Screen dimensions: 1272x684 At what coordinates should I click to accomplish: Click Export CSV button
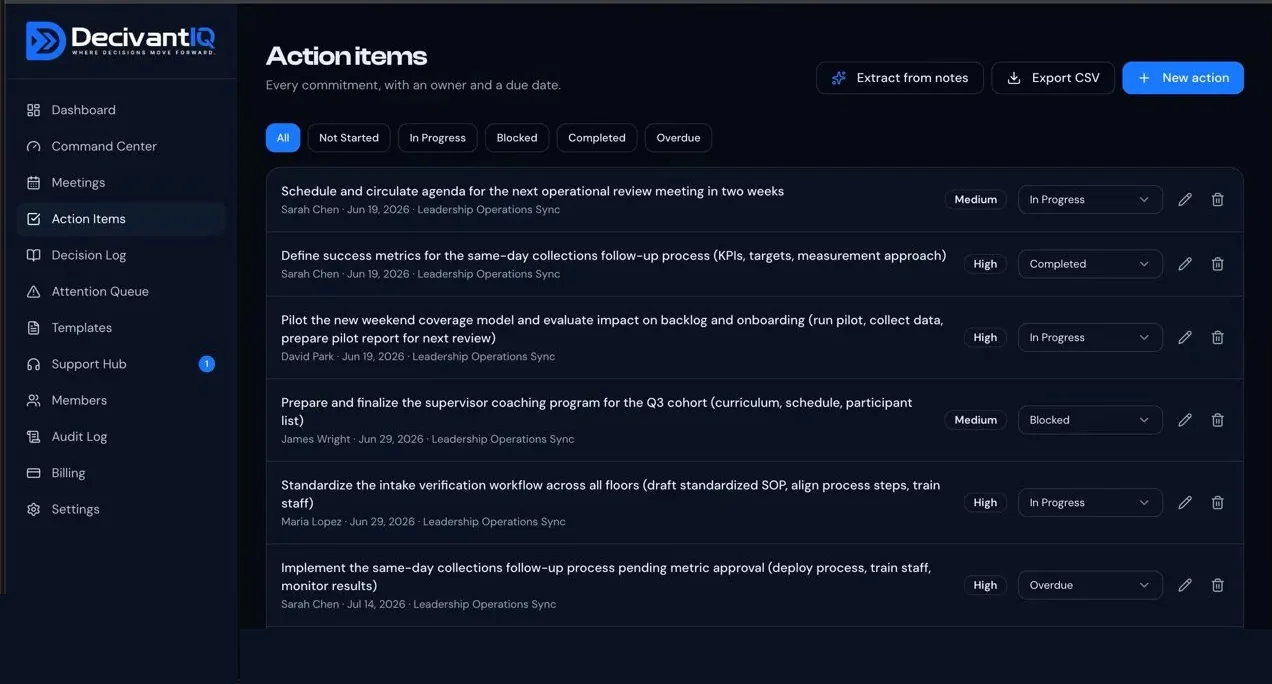(x=1053, y=78)
